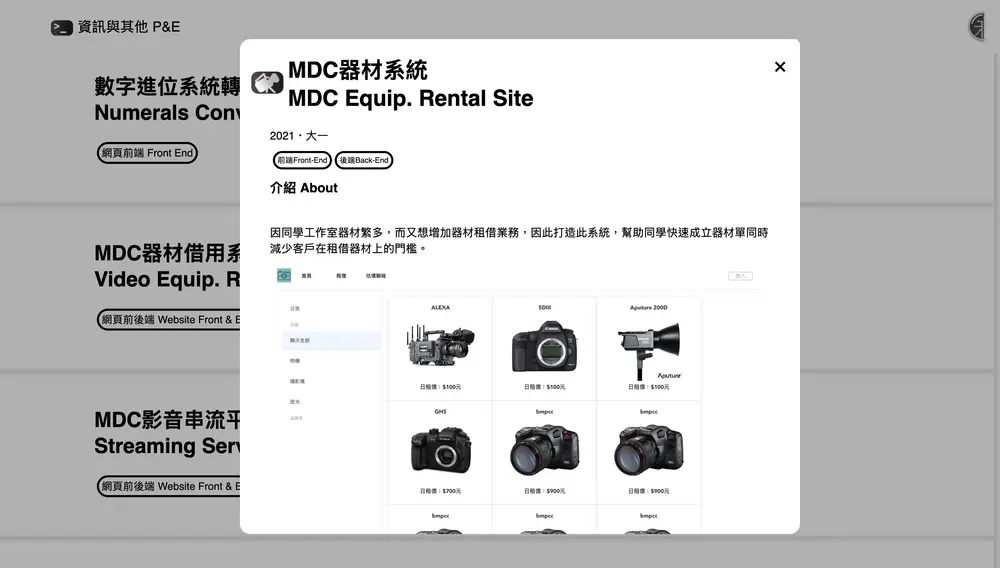Viewport: 1000px width, 568px height.
Task: Click the 前端Front-End tag in the popup
Action: click(x=302, y=160)
